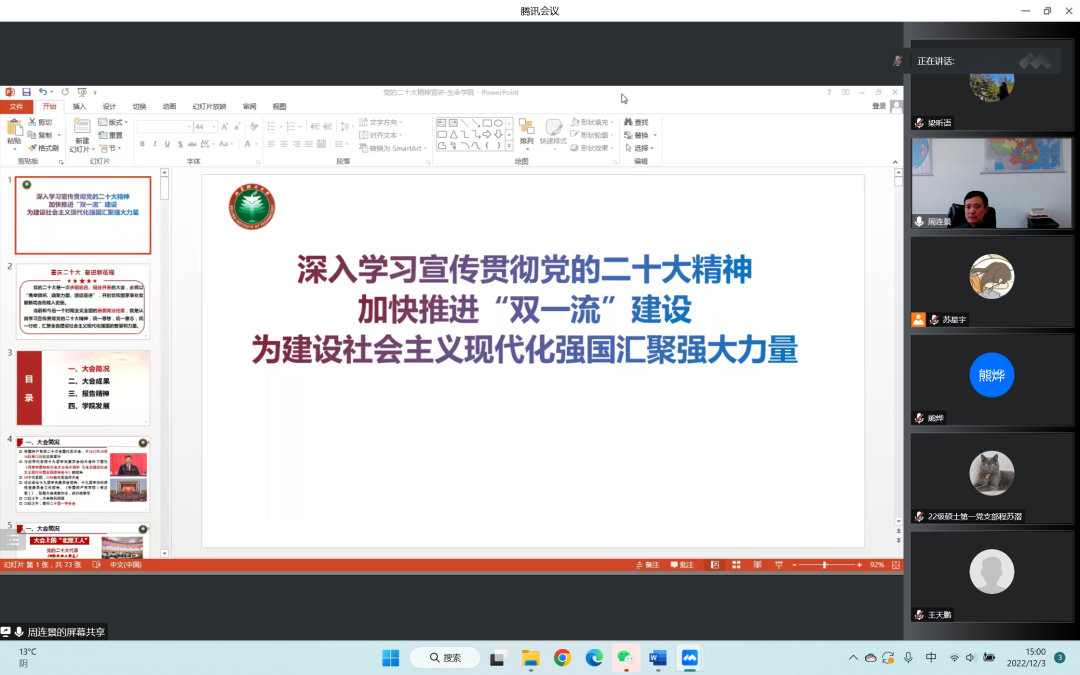Open the 插入 ribbon tab
This screenshot has height=675, width=1080.
79,106
